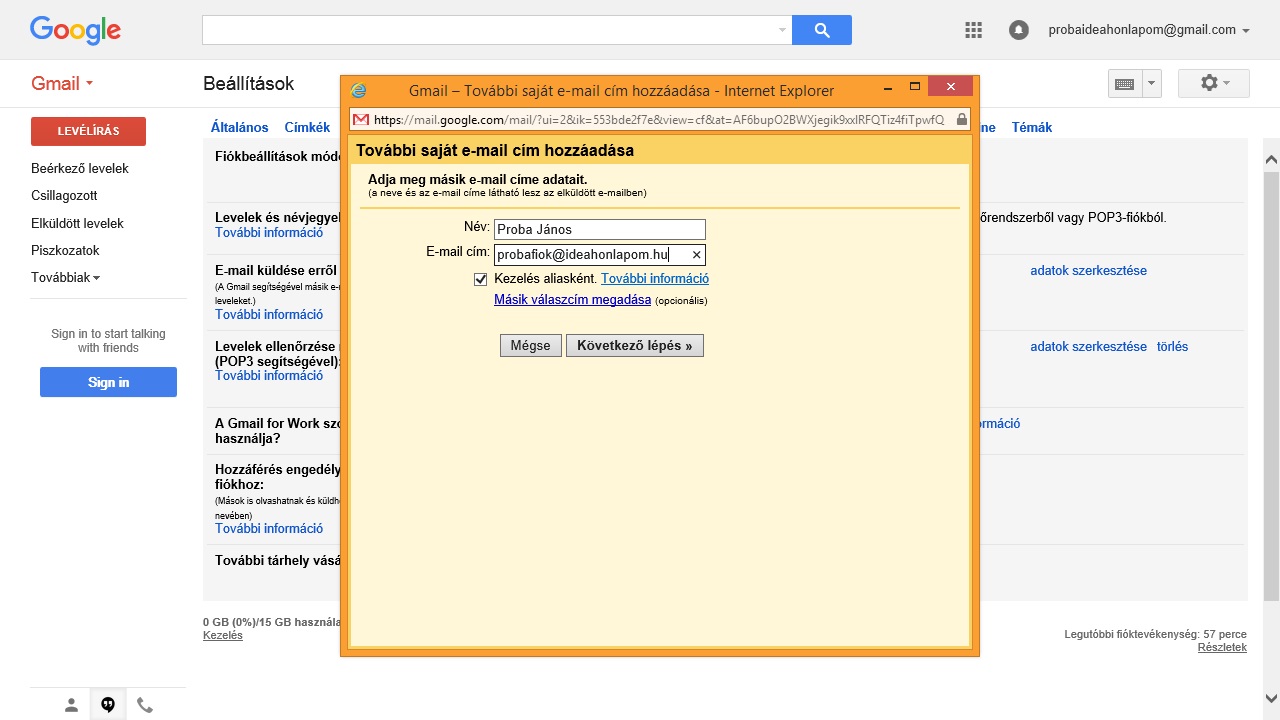The image size is (1280, 720).
Task: Click the törlés link
Action: (x=1172, y=346)
